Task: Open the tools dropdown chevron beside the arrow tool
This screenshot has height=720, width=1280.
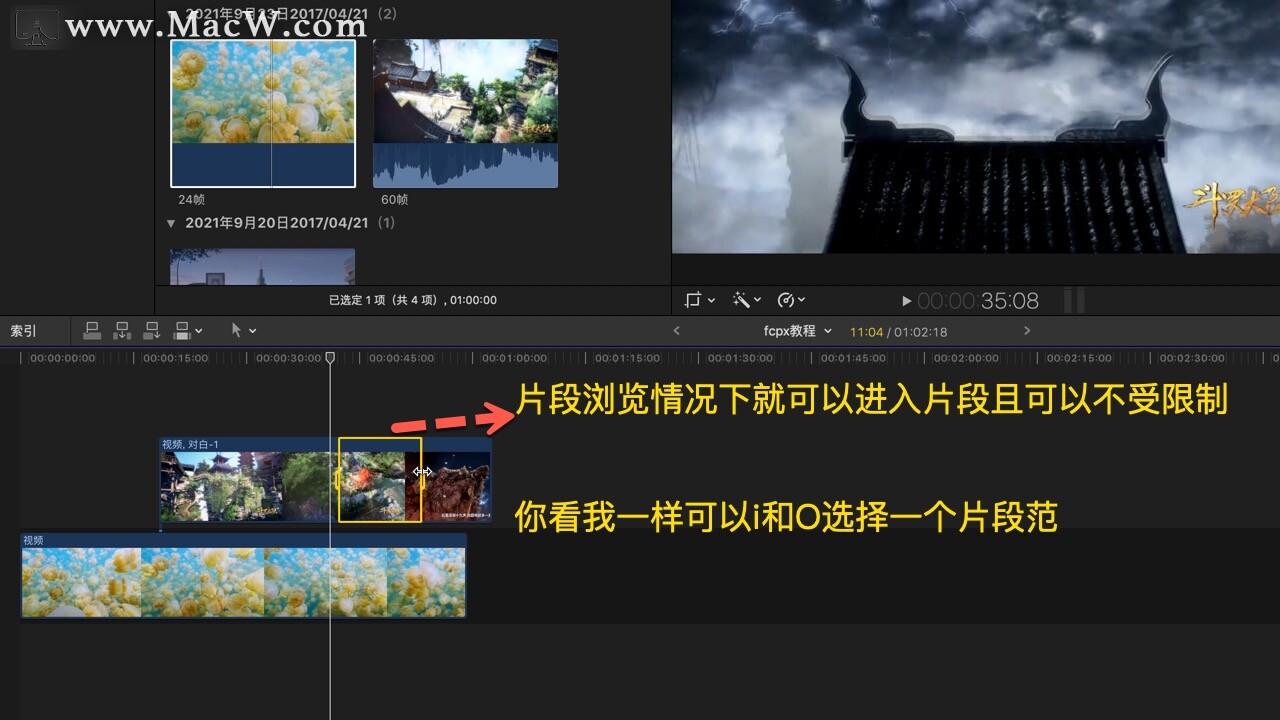Action: (253, 331)
